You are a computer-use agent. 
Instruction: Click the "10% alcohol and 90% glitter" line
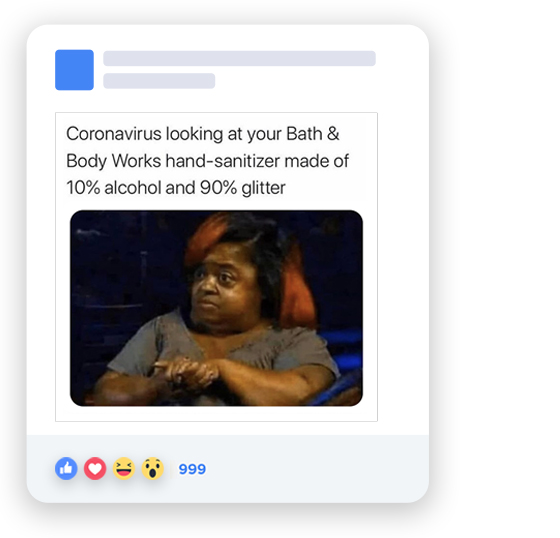pyautogui.click(x=176, y=188)
